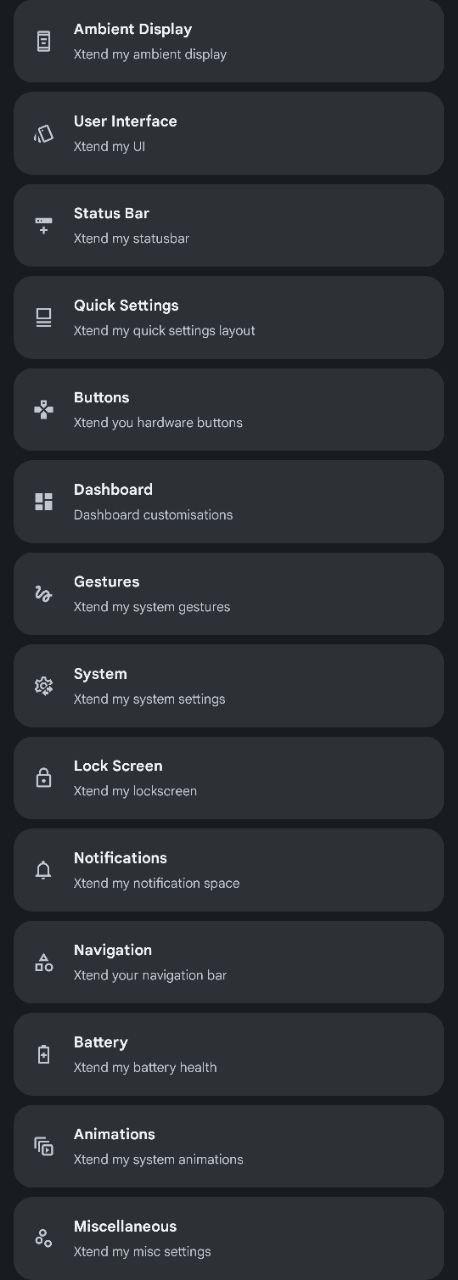458x1280 pixels.
Task: Select 'Xtend my lockscreen' item
Action: [135, 791]
